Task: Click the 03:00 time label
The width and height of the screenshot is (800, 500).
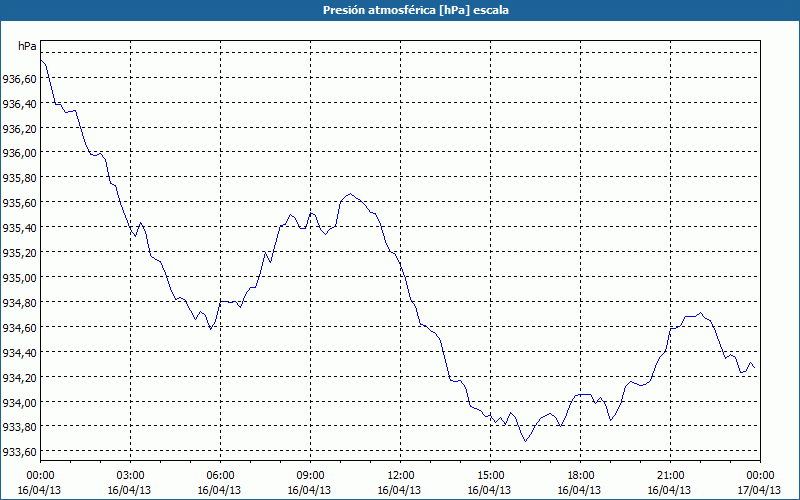Action: pyautogui.click(x=130, y=476)
